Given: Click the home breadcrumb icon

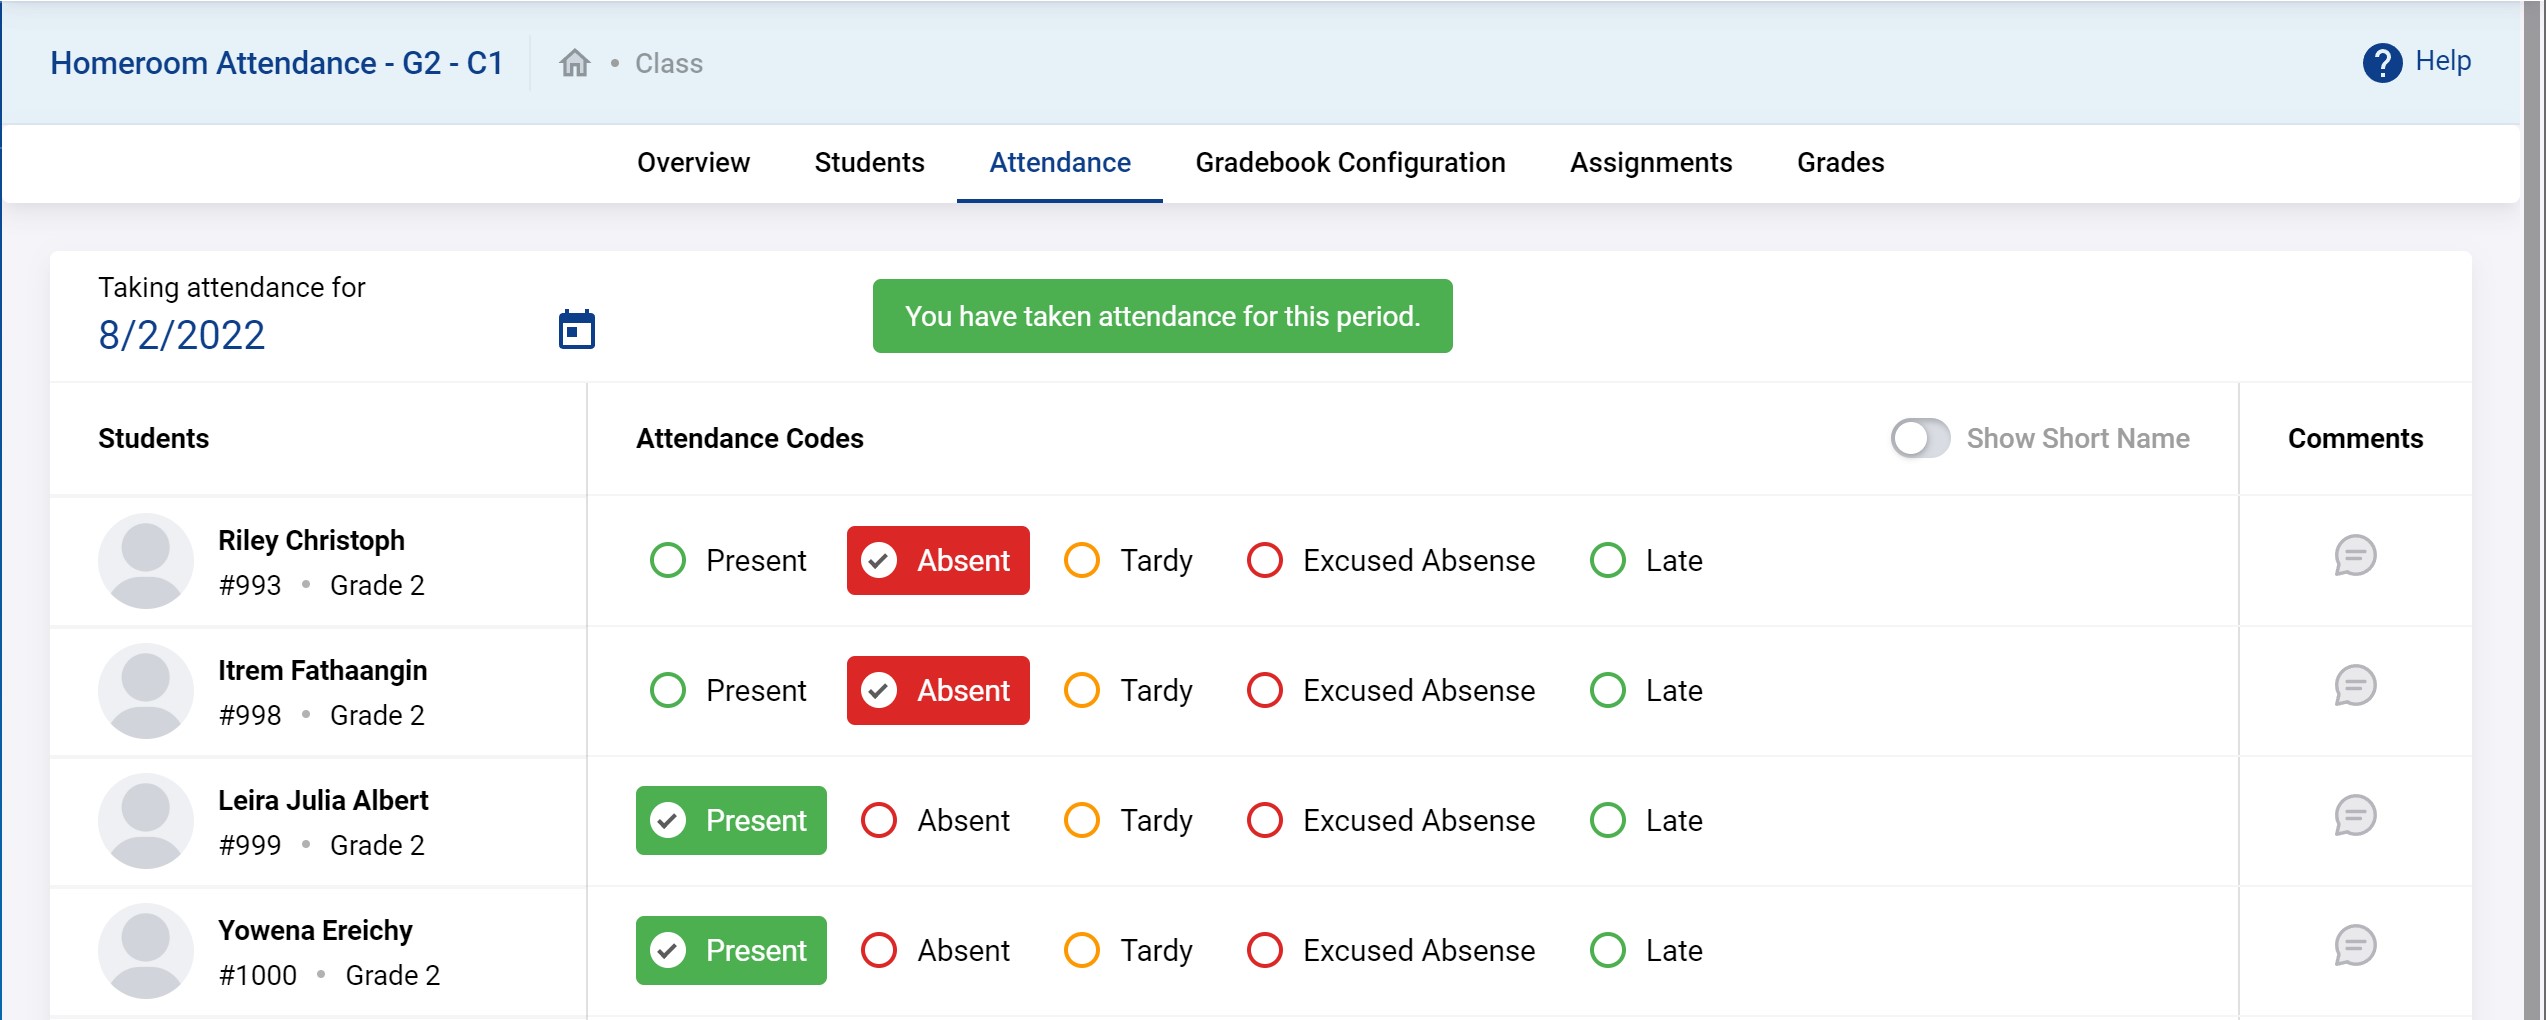Looking at the screenshot, I should 574,63.
